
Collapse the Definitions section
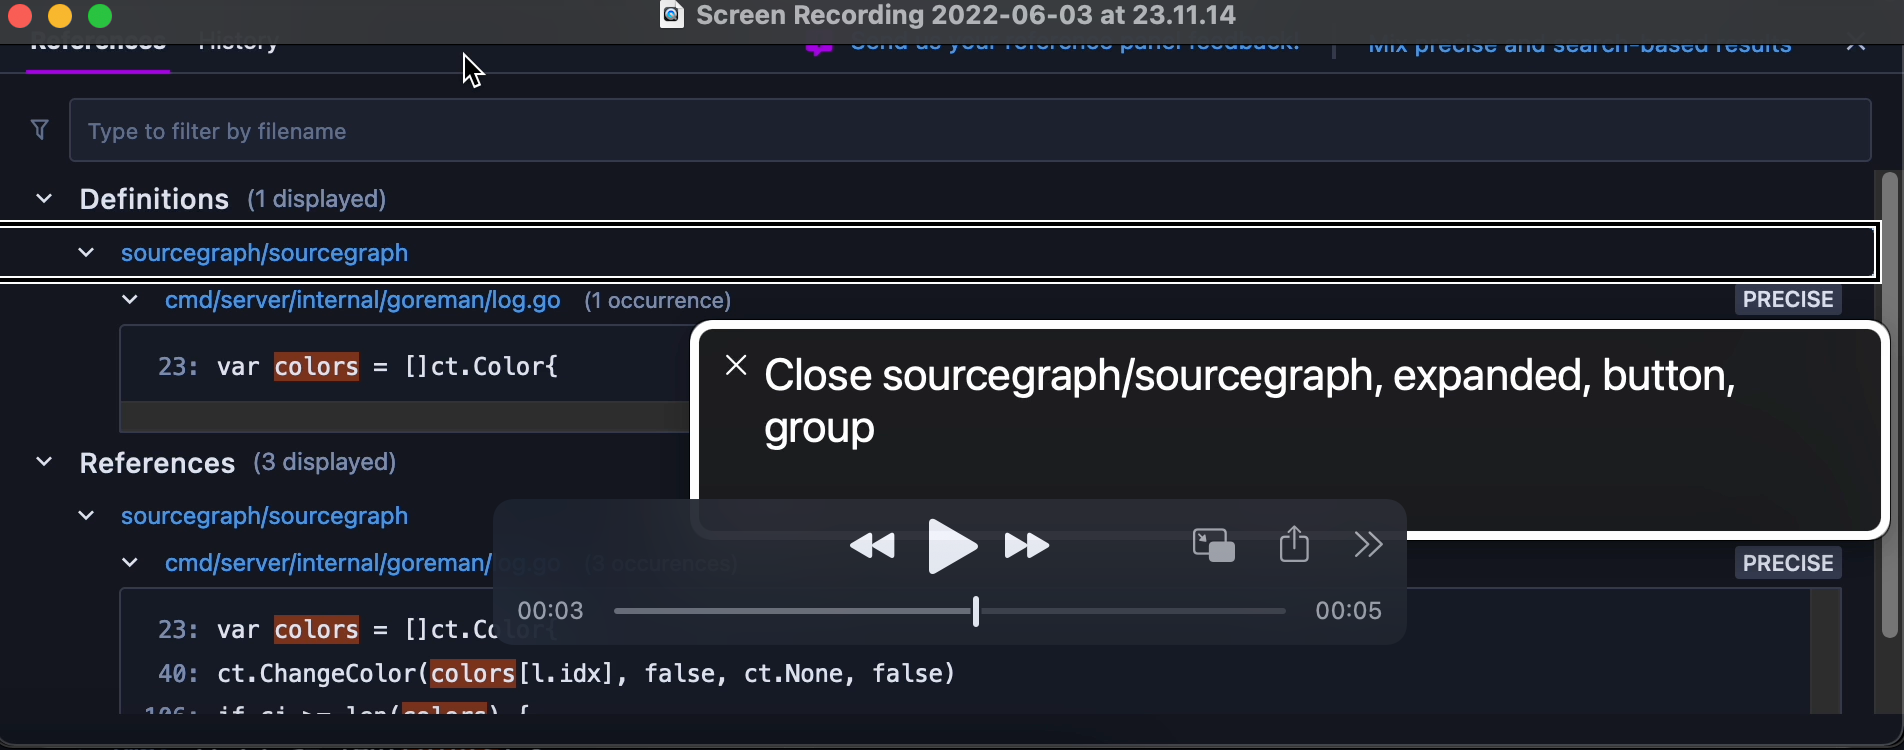click(44, 199)
